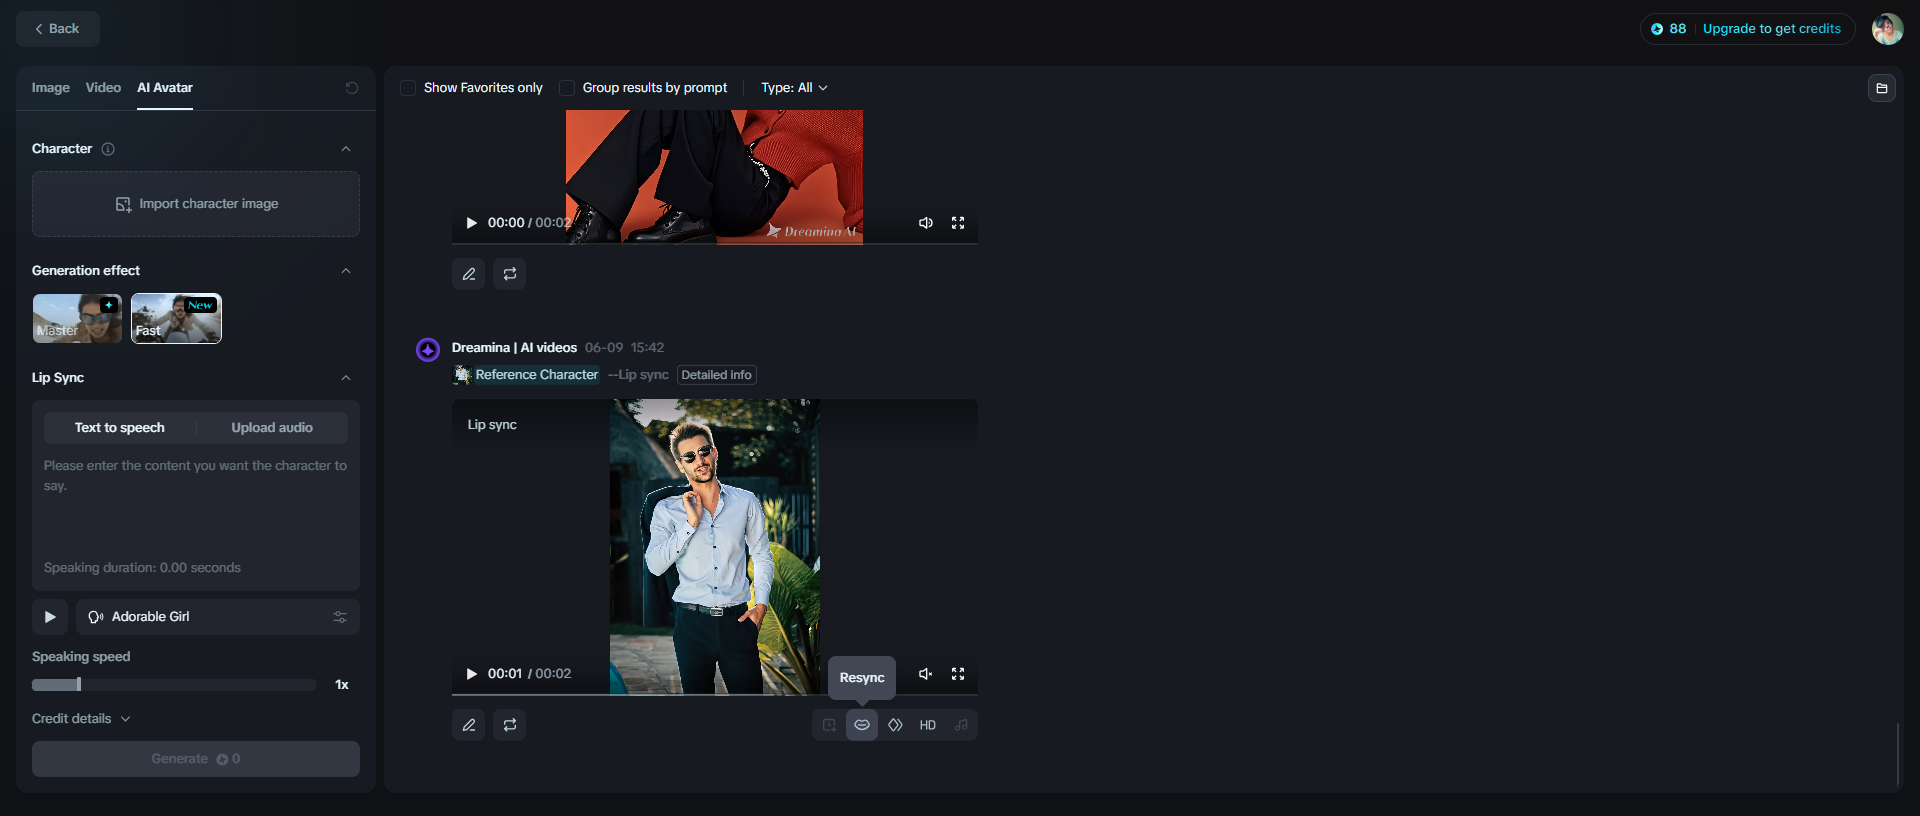This screenshot has height=816, width=1920.
Task: Preview the voice with the play button
Action: [50, 617]
